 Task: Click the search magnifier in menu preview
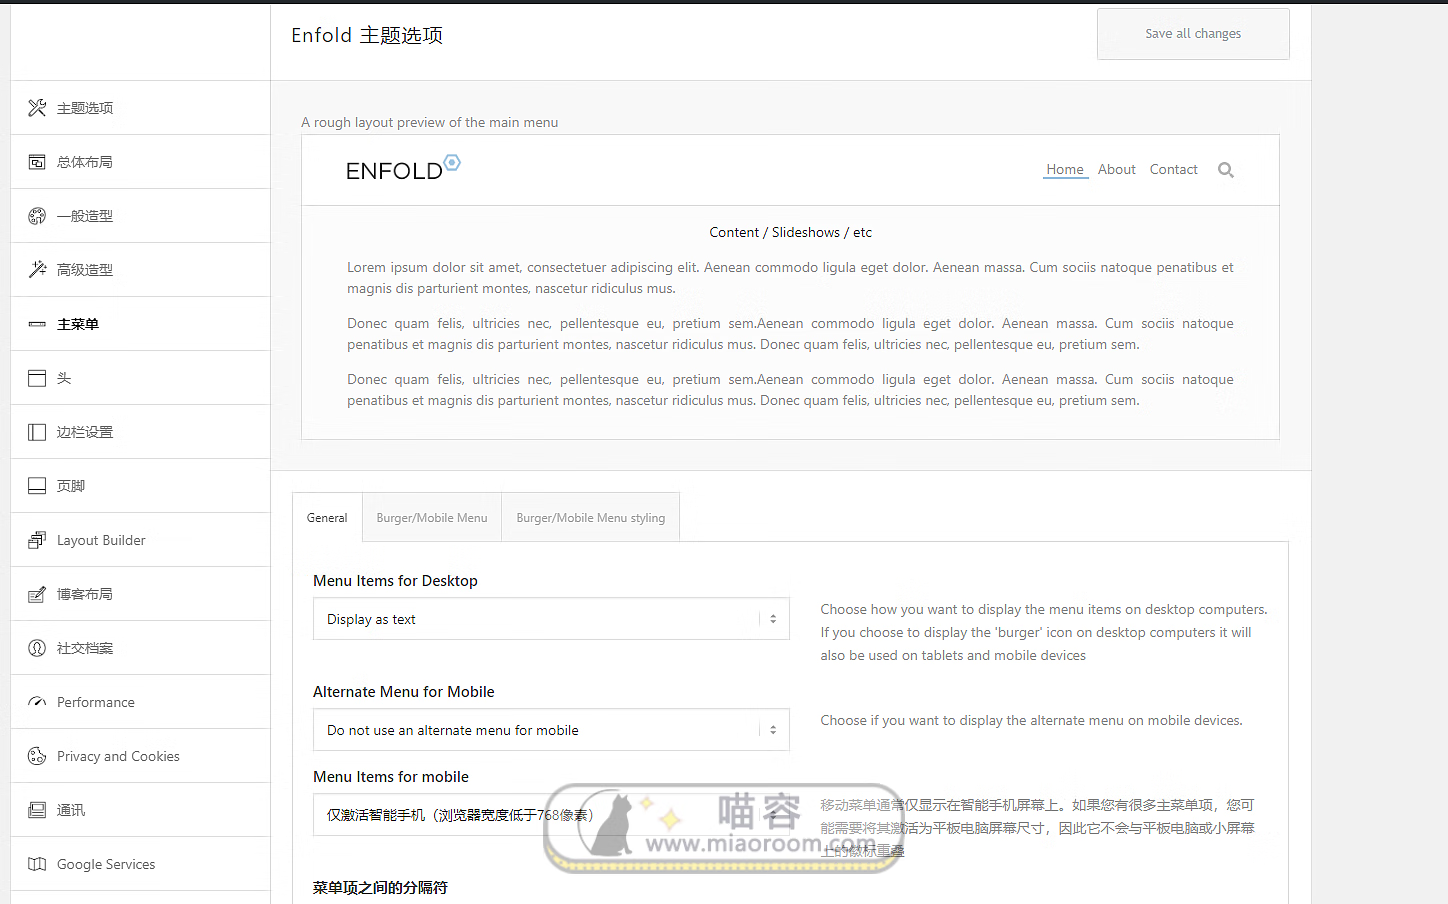tap(1226, 170)
